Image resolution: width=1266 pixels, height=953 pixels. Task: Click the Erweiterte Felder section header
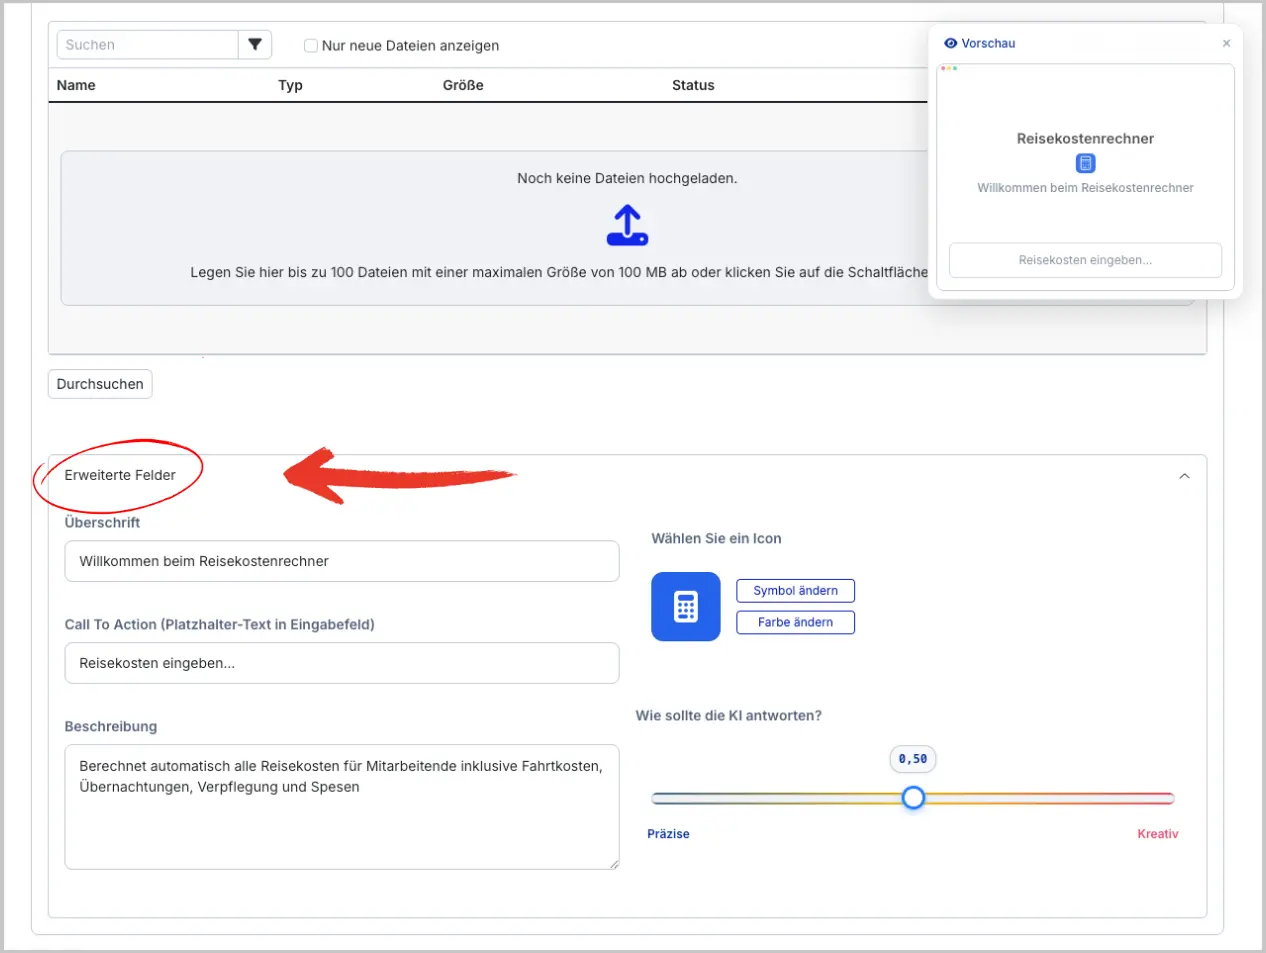(120, 475)
